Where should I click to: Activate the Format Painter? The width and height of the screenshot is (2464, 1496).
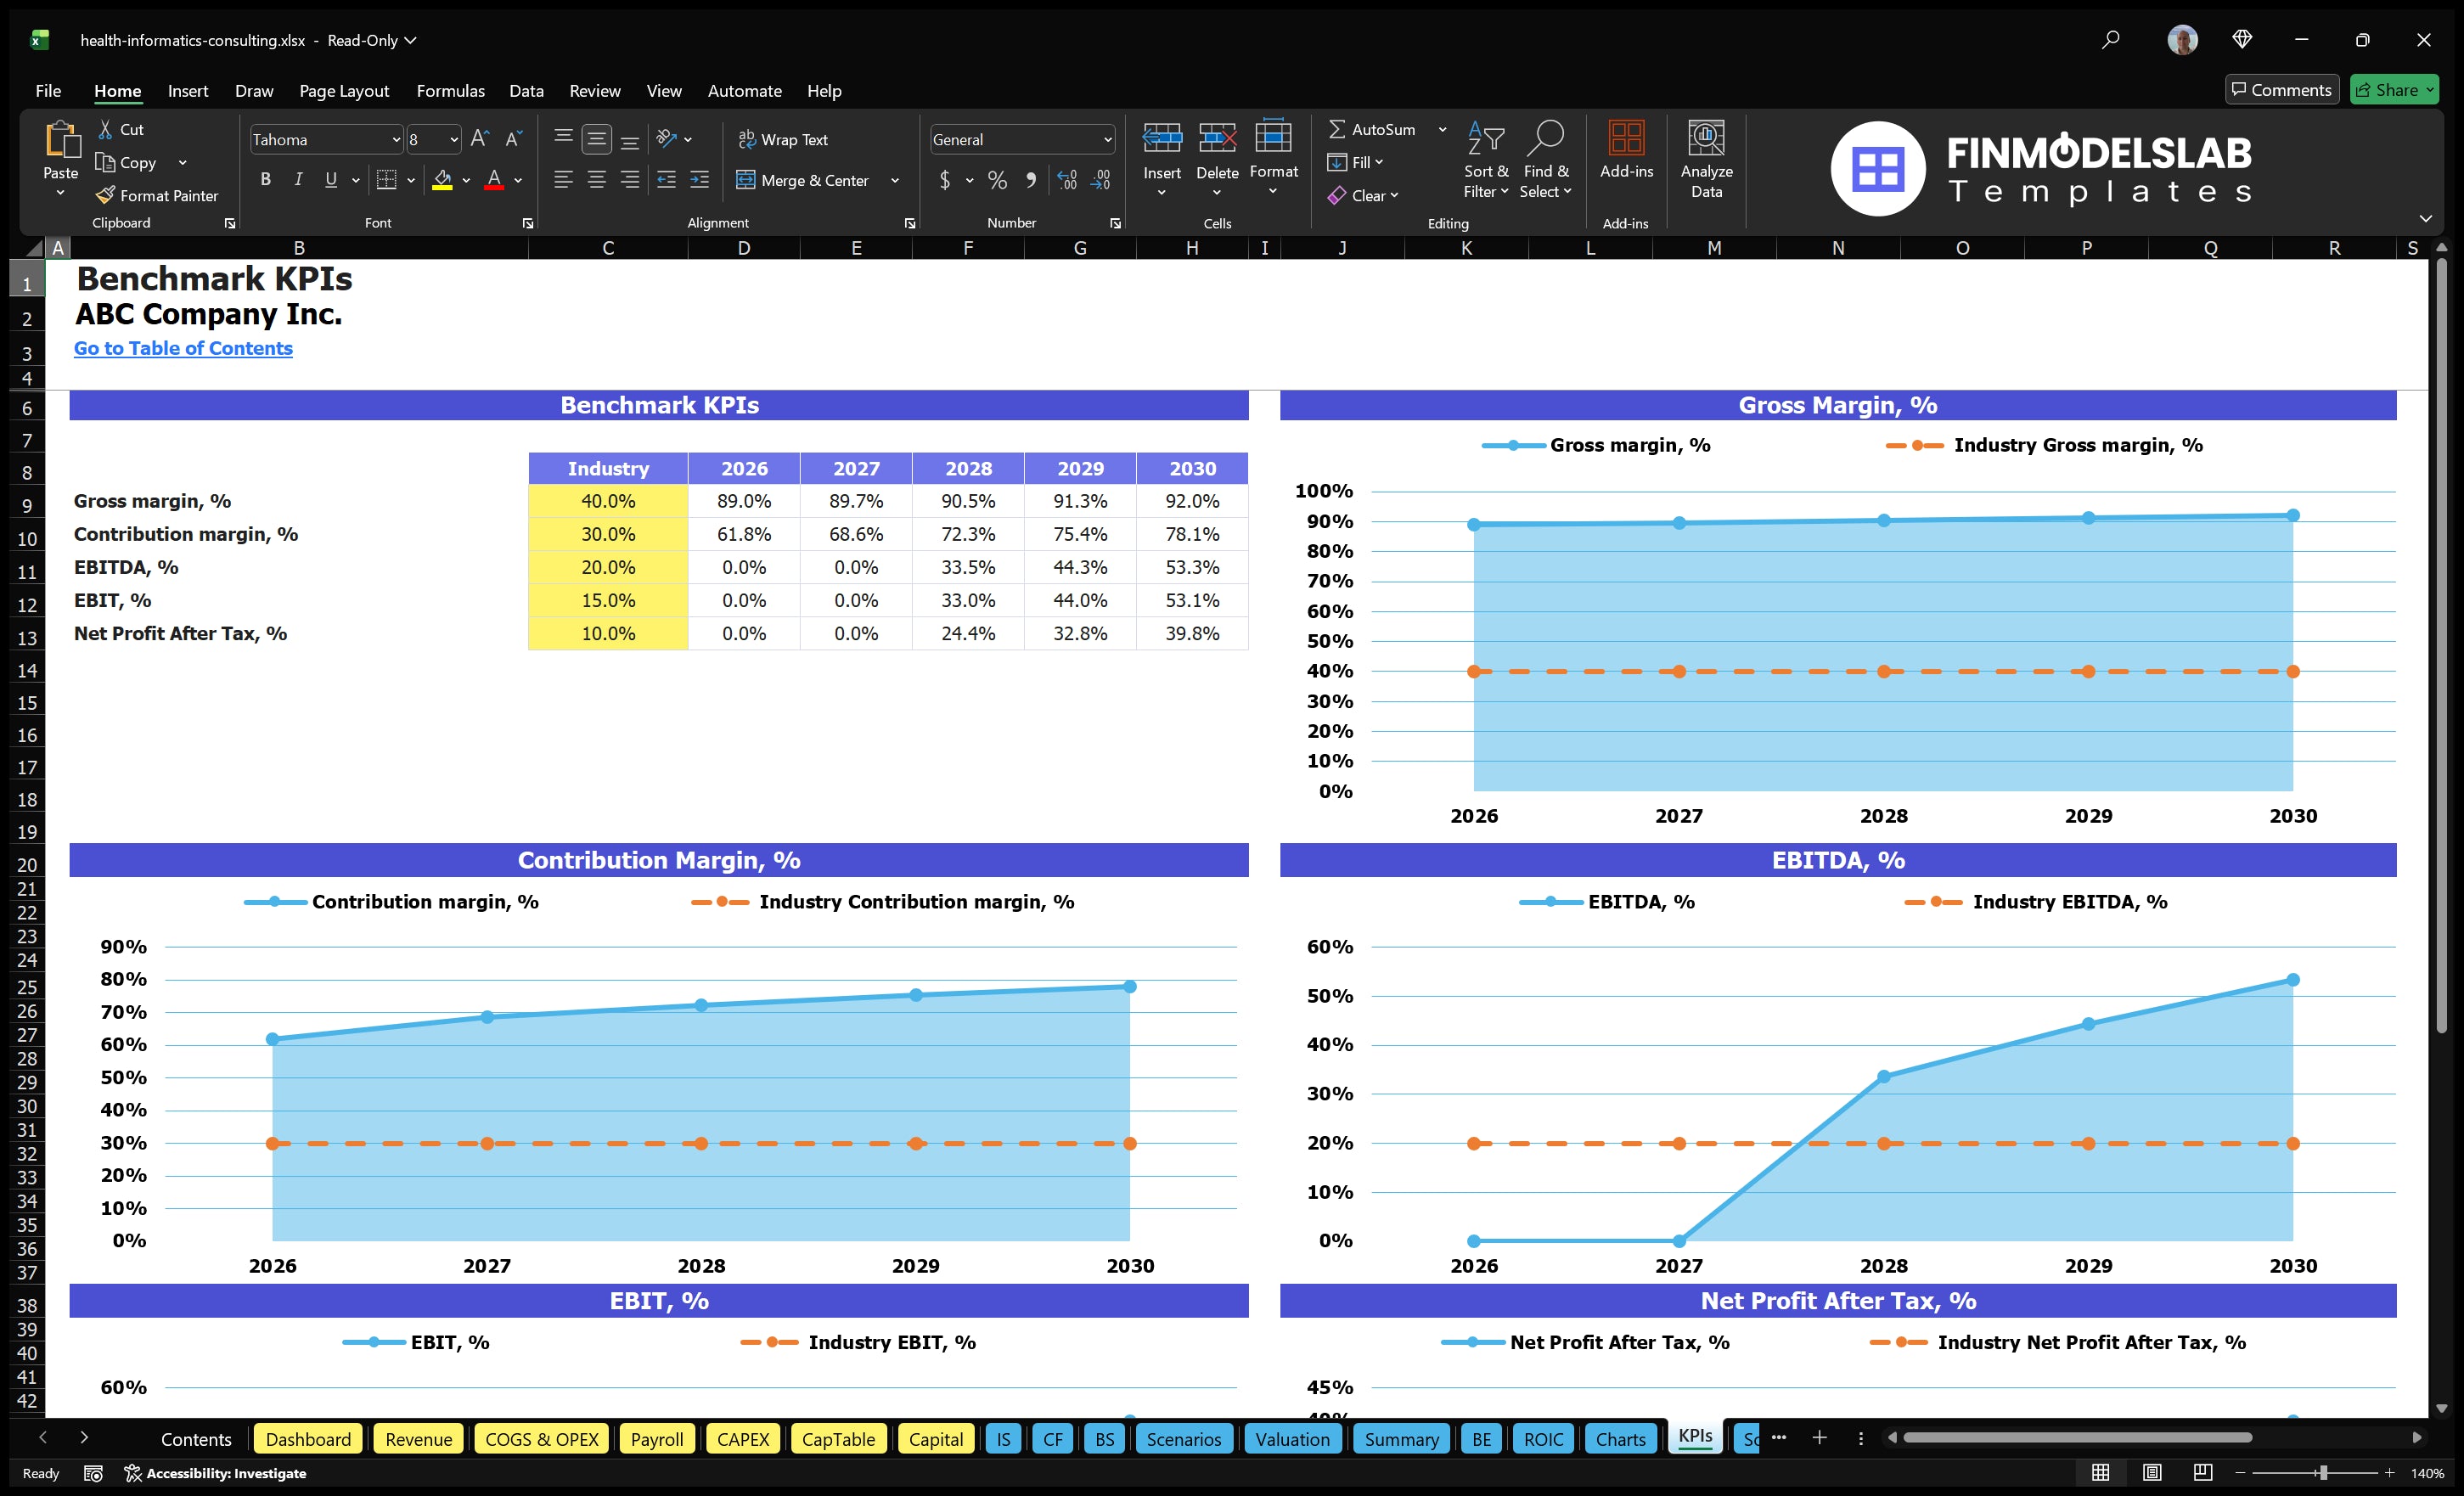[x=157, y=195]
